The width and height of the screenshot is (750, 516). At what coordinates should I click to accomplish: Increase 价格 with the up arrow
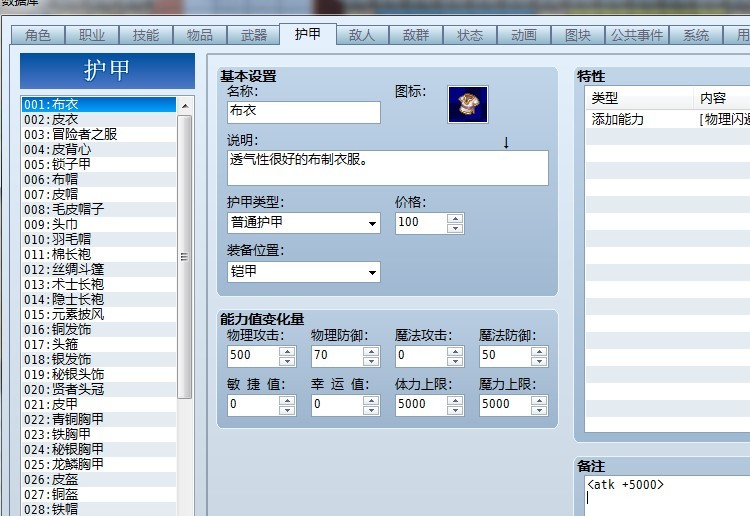[x=455, y=219]
